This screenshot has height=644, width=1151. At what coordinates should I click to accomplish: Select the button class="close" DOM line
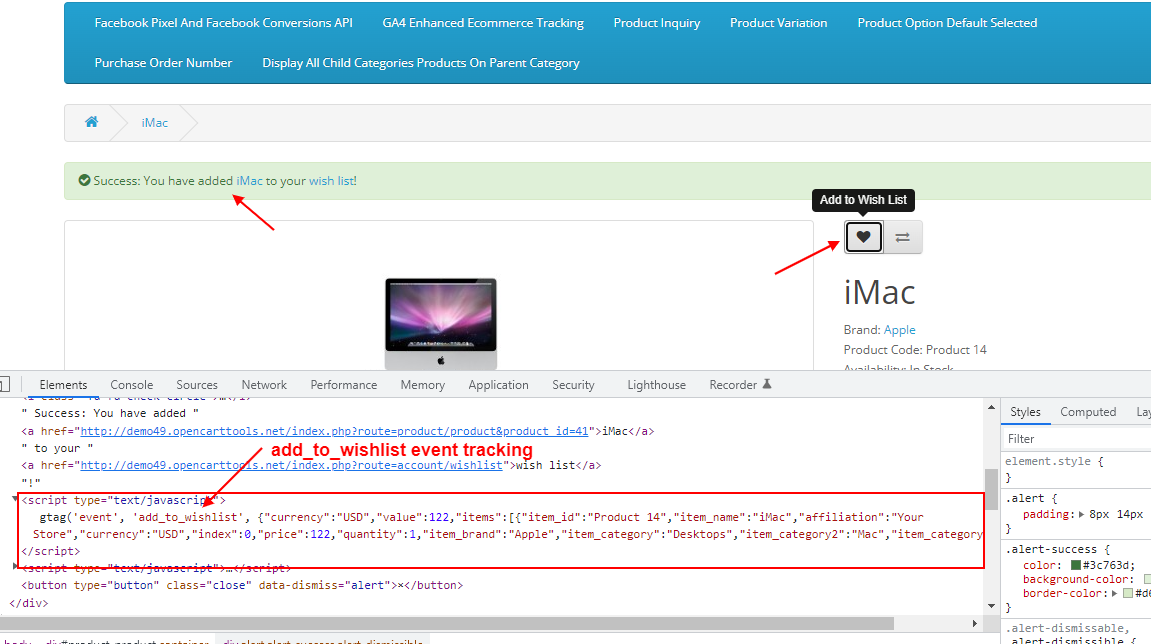tap(242, 585)
